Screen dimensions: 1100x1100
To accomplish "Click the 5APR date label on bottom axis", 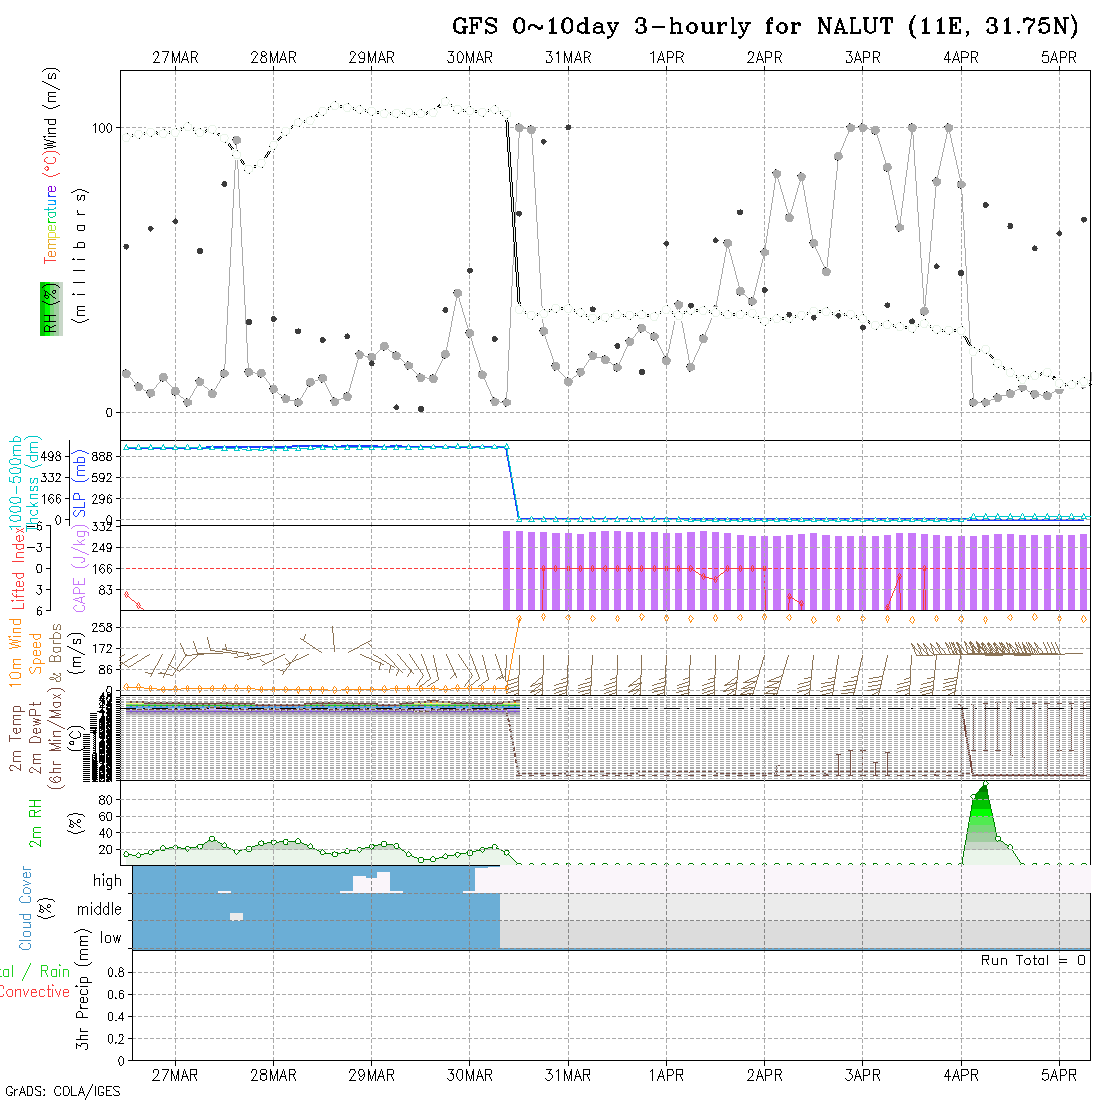I will pyautogui.click(x=1059, y=1075).
